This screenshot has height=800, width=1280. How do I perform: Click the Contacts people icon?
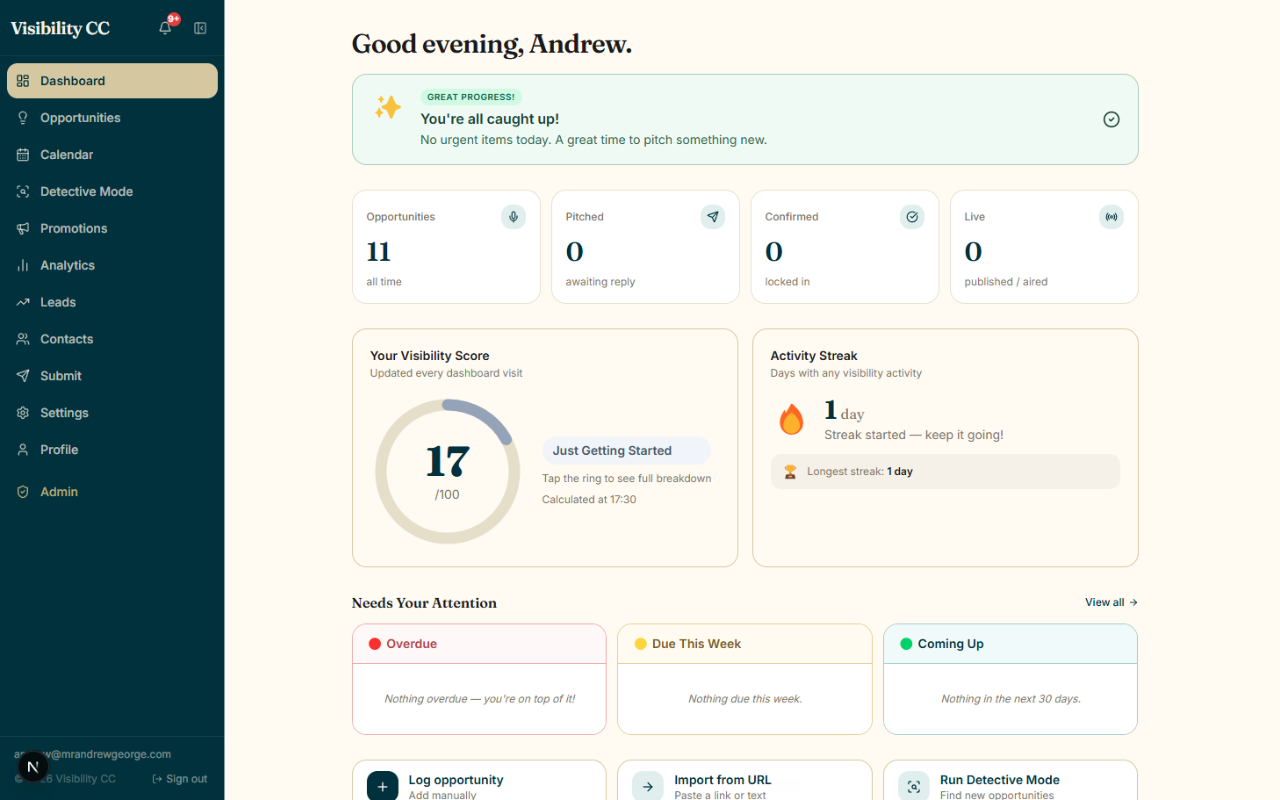(23, 339)
